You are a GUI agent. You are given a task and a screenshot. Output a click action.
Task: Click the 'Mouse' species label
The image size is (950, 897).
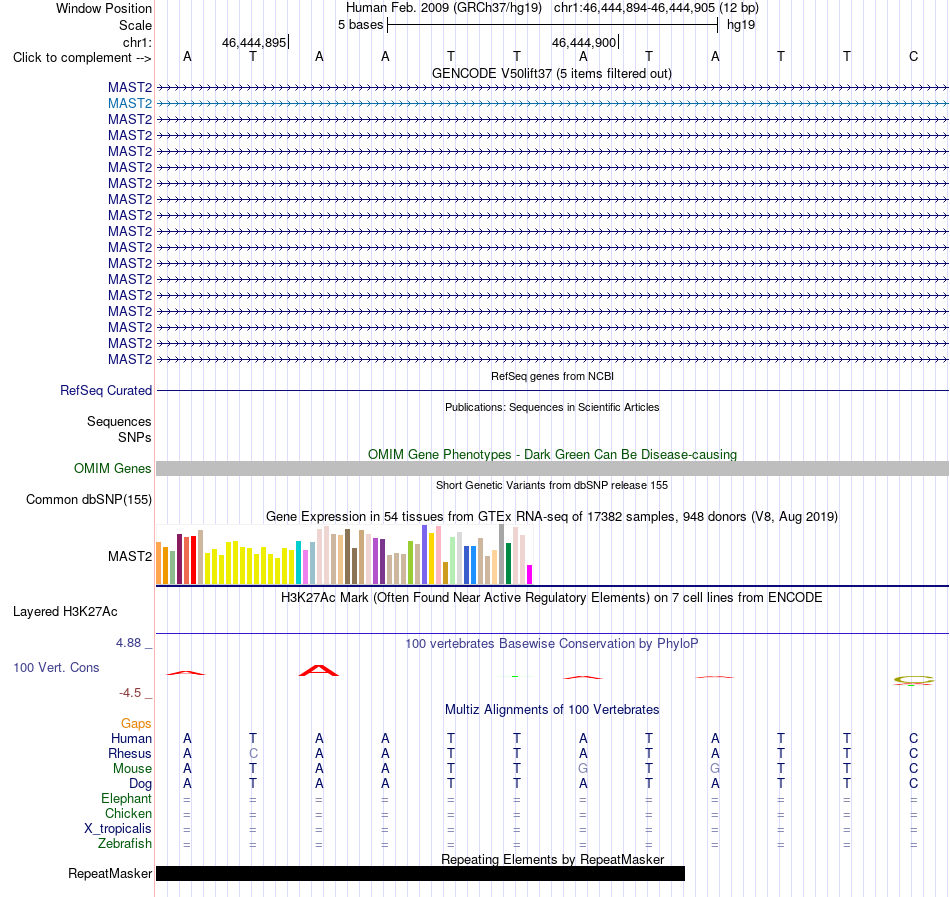click(x=132, y=769)
